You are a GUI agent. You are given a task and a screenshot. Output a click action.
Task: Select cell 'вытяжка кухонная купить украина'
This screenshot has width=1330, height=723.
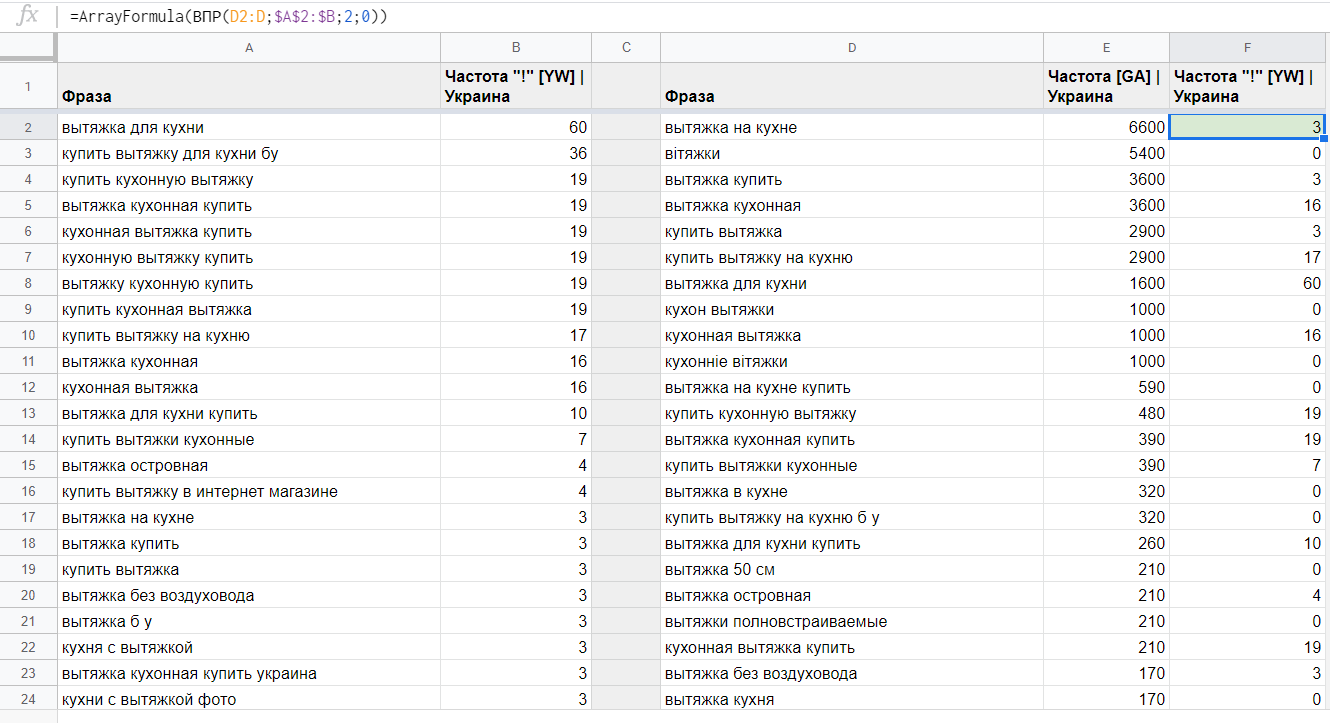(x=249, y=674)
